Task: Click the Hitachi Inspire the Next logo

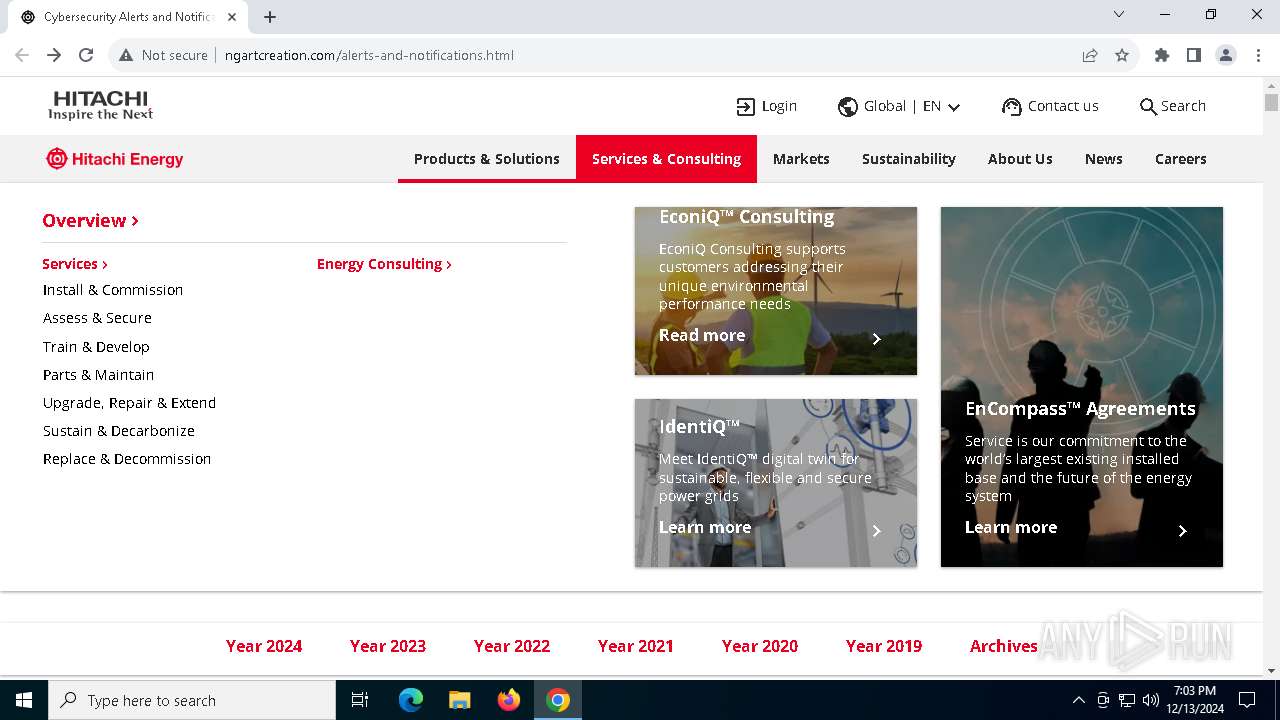Action: pyautogui.click(x=101, y=105)
